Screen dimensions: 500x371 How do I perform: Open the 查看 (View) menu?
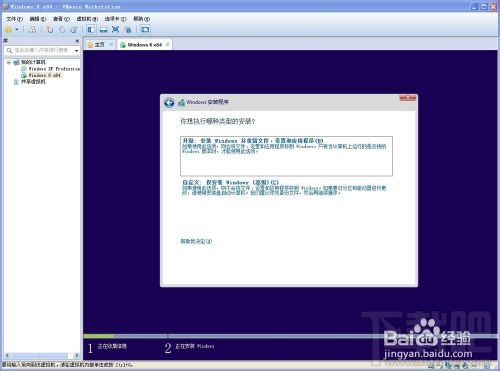tap(61, 19)
